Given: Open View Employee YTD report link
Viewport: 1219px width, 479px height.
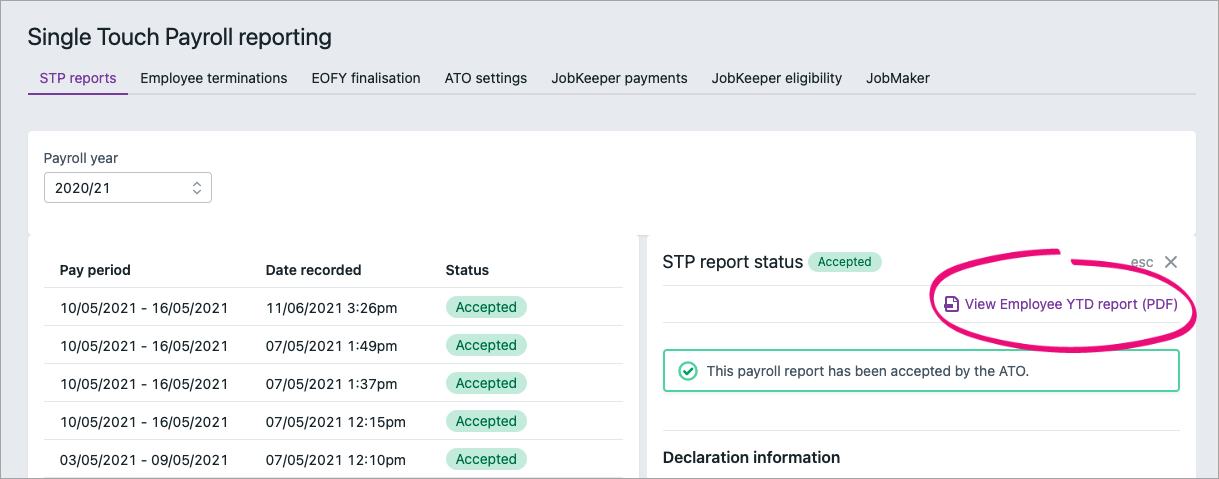Looking at the screenshot, I should coord(1070,304).
